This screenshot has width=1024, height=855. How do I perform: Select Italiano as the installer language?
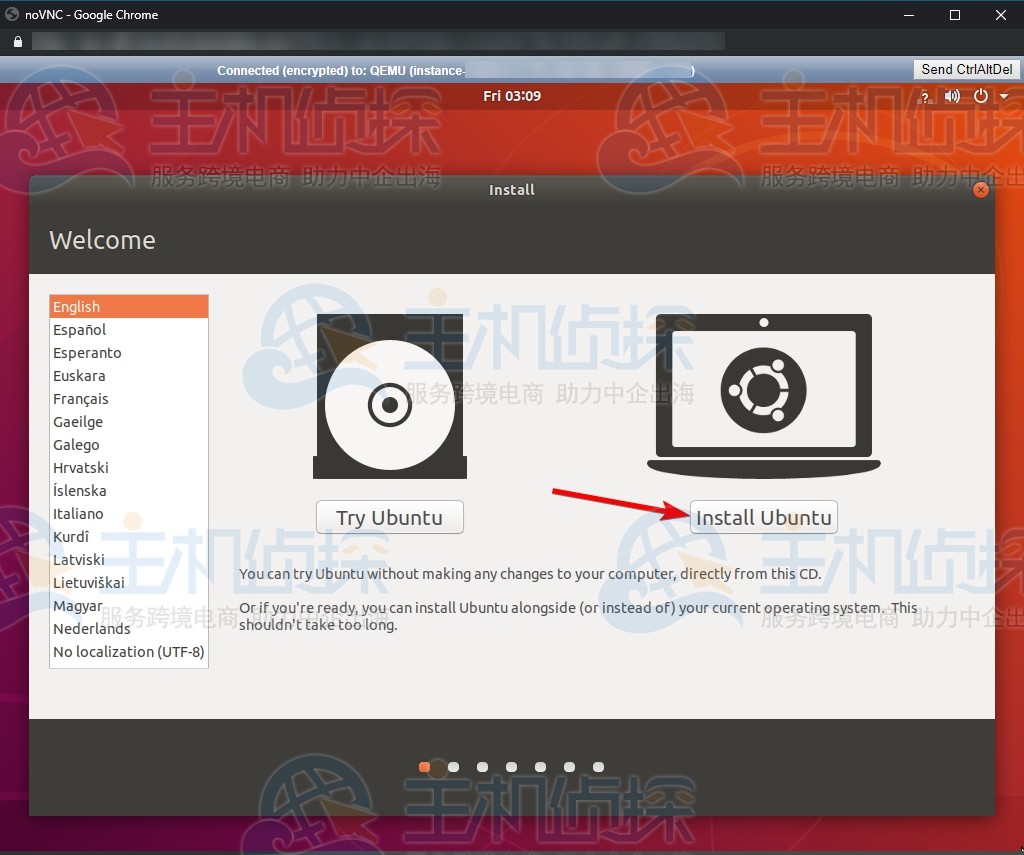coord(78,514)
